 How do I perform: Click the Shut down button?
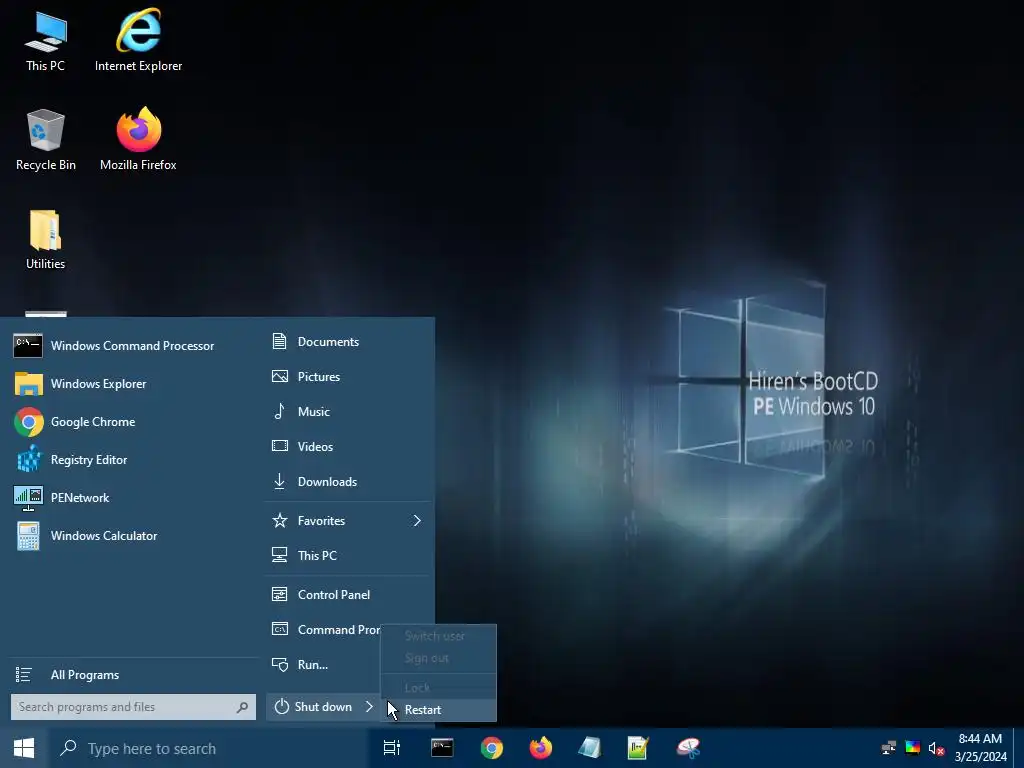click(313, 707)
